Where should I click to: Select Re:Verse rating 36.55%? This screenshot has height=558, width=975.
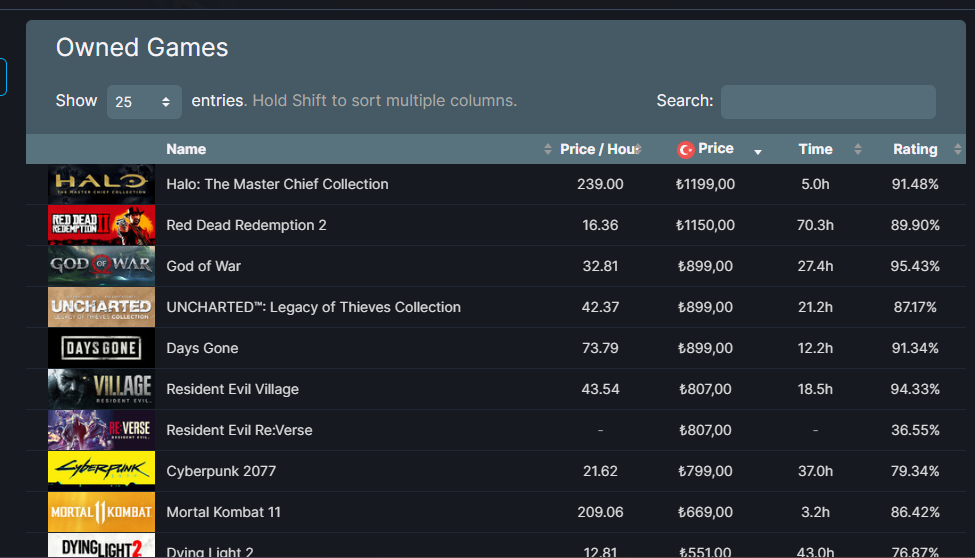click(x=915, y=430)
